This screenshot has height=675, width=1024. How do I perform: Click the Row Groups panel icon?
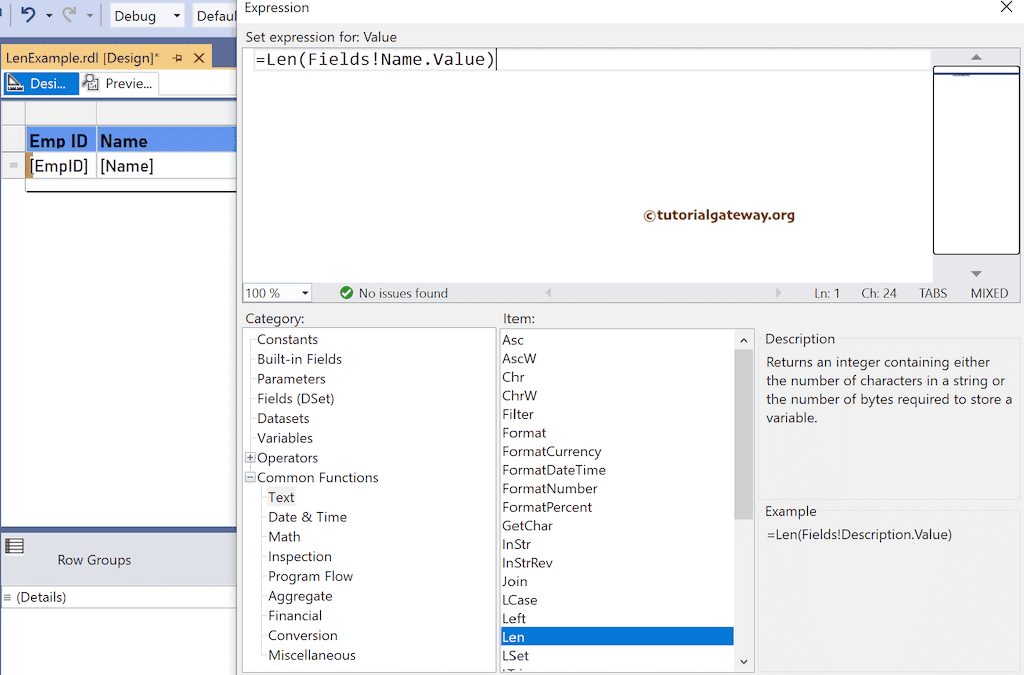click(x=14, y=544)
